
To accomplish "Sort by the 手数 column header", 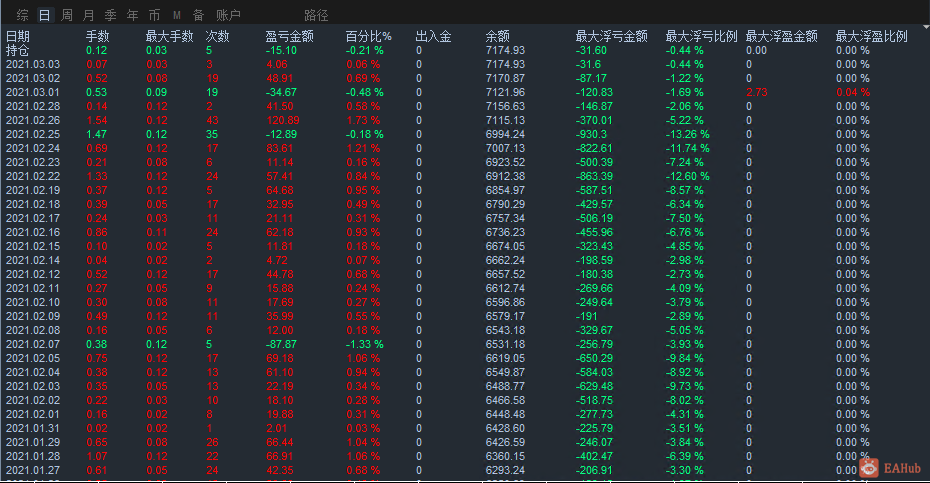I will (98, 36).
